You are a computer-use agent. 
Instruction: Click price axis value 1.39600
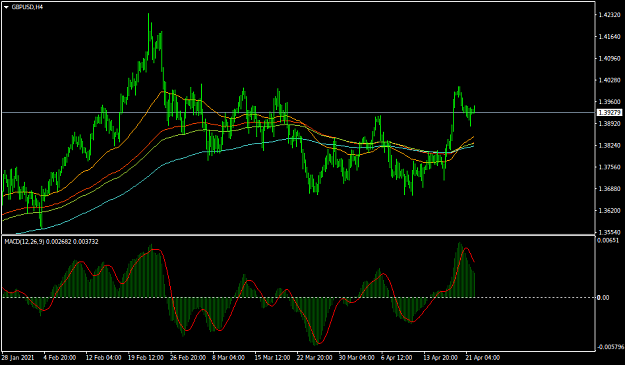click(609, 102)
